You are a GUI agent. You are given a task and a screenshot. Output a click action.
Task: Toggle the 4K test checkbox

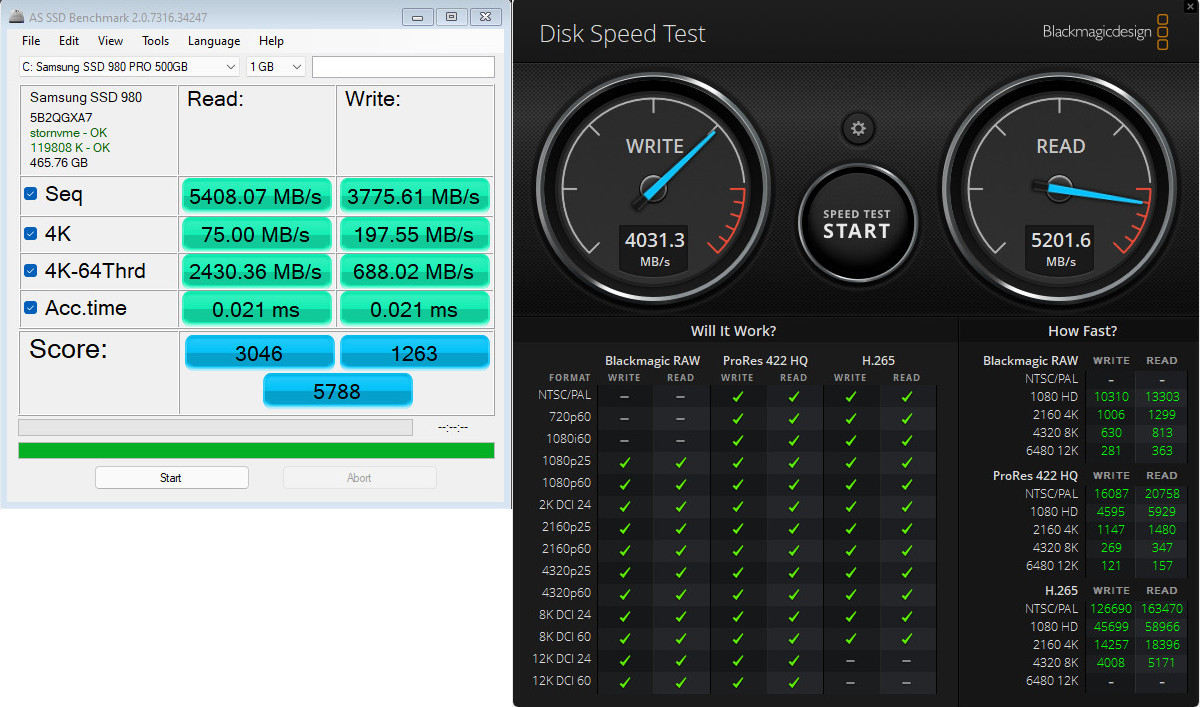tap(31, 234)
